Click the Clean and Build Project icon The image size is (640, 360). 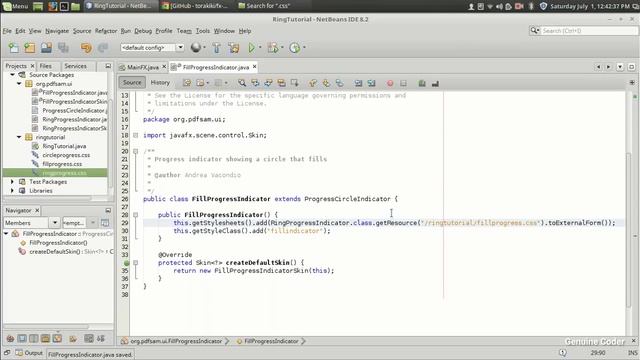tap(234, 48)
